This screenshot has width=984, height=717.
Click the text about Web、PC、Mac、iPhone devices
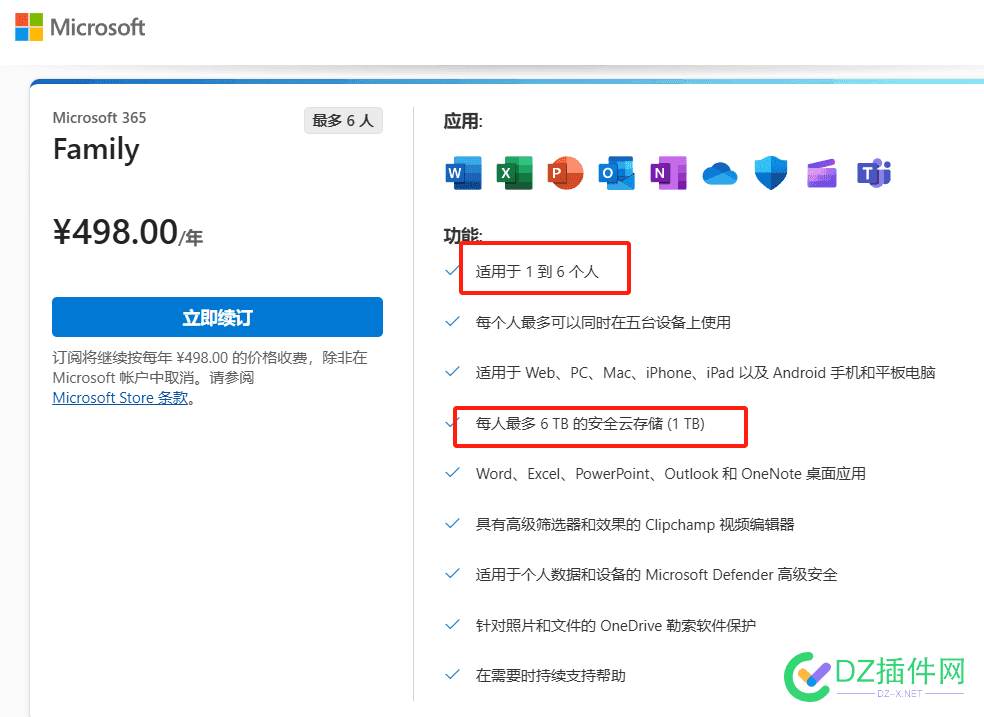[x=705, y=373]
